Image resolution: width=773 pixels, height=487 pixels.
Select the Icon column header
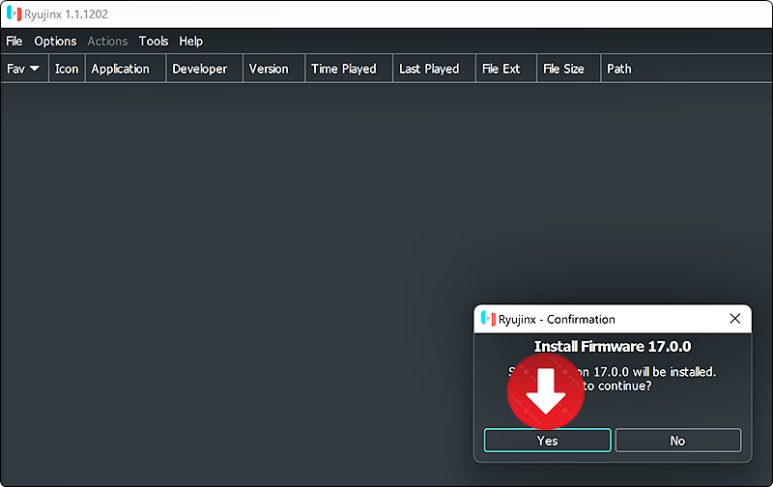66,69
